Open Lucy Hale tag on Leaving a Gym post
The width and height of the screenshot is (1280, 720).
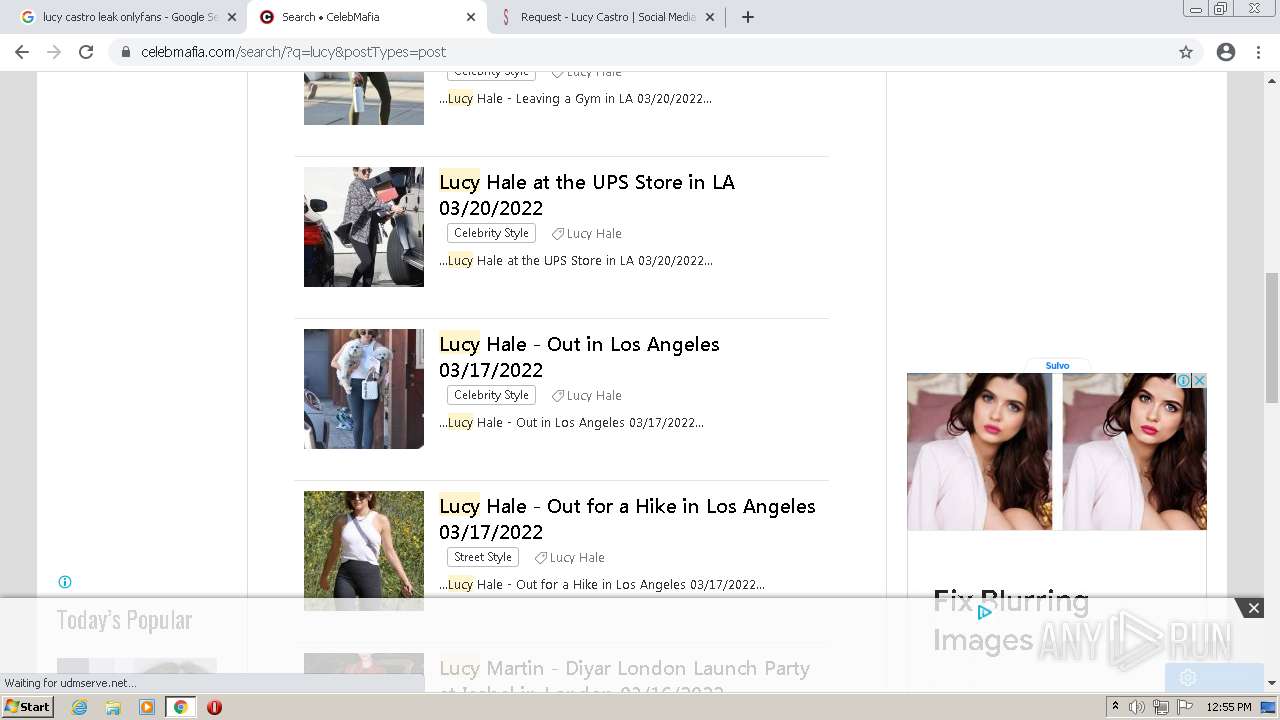[x=587, y=73]
